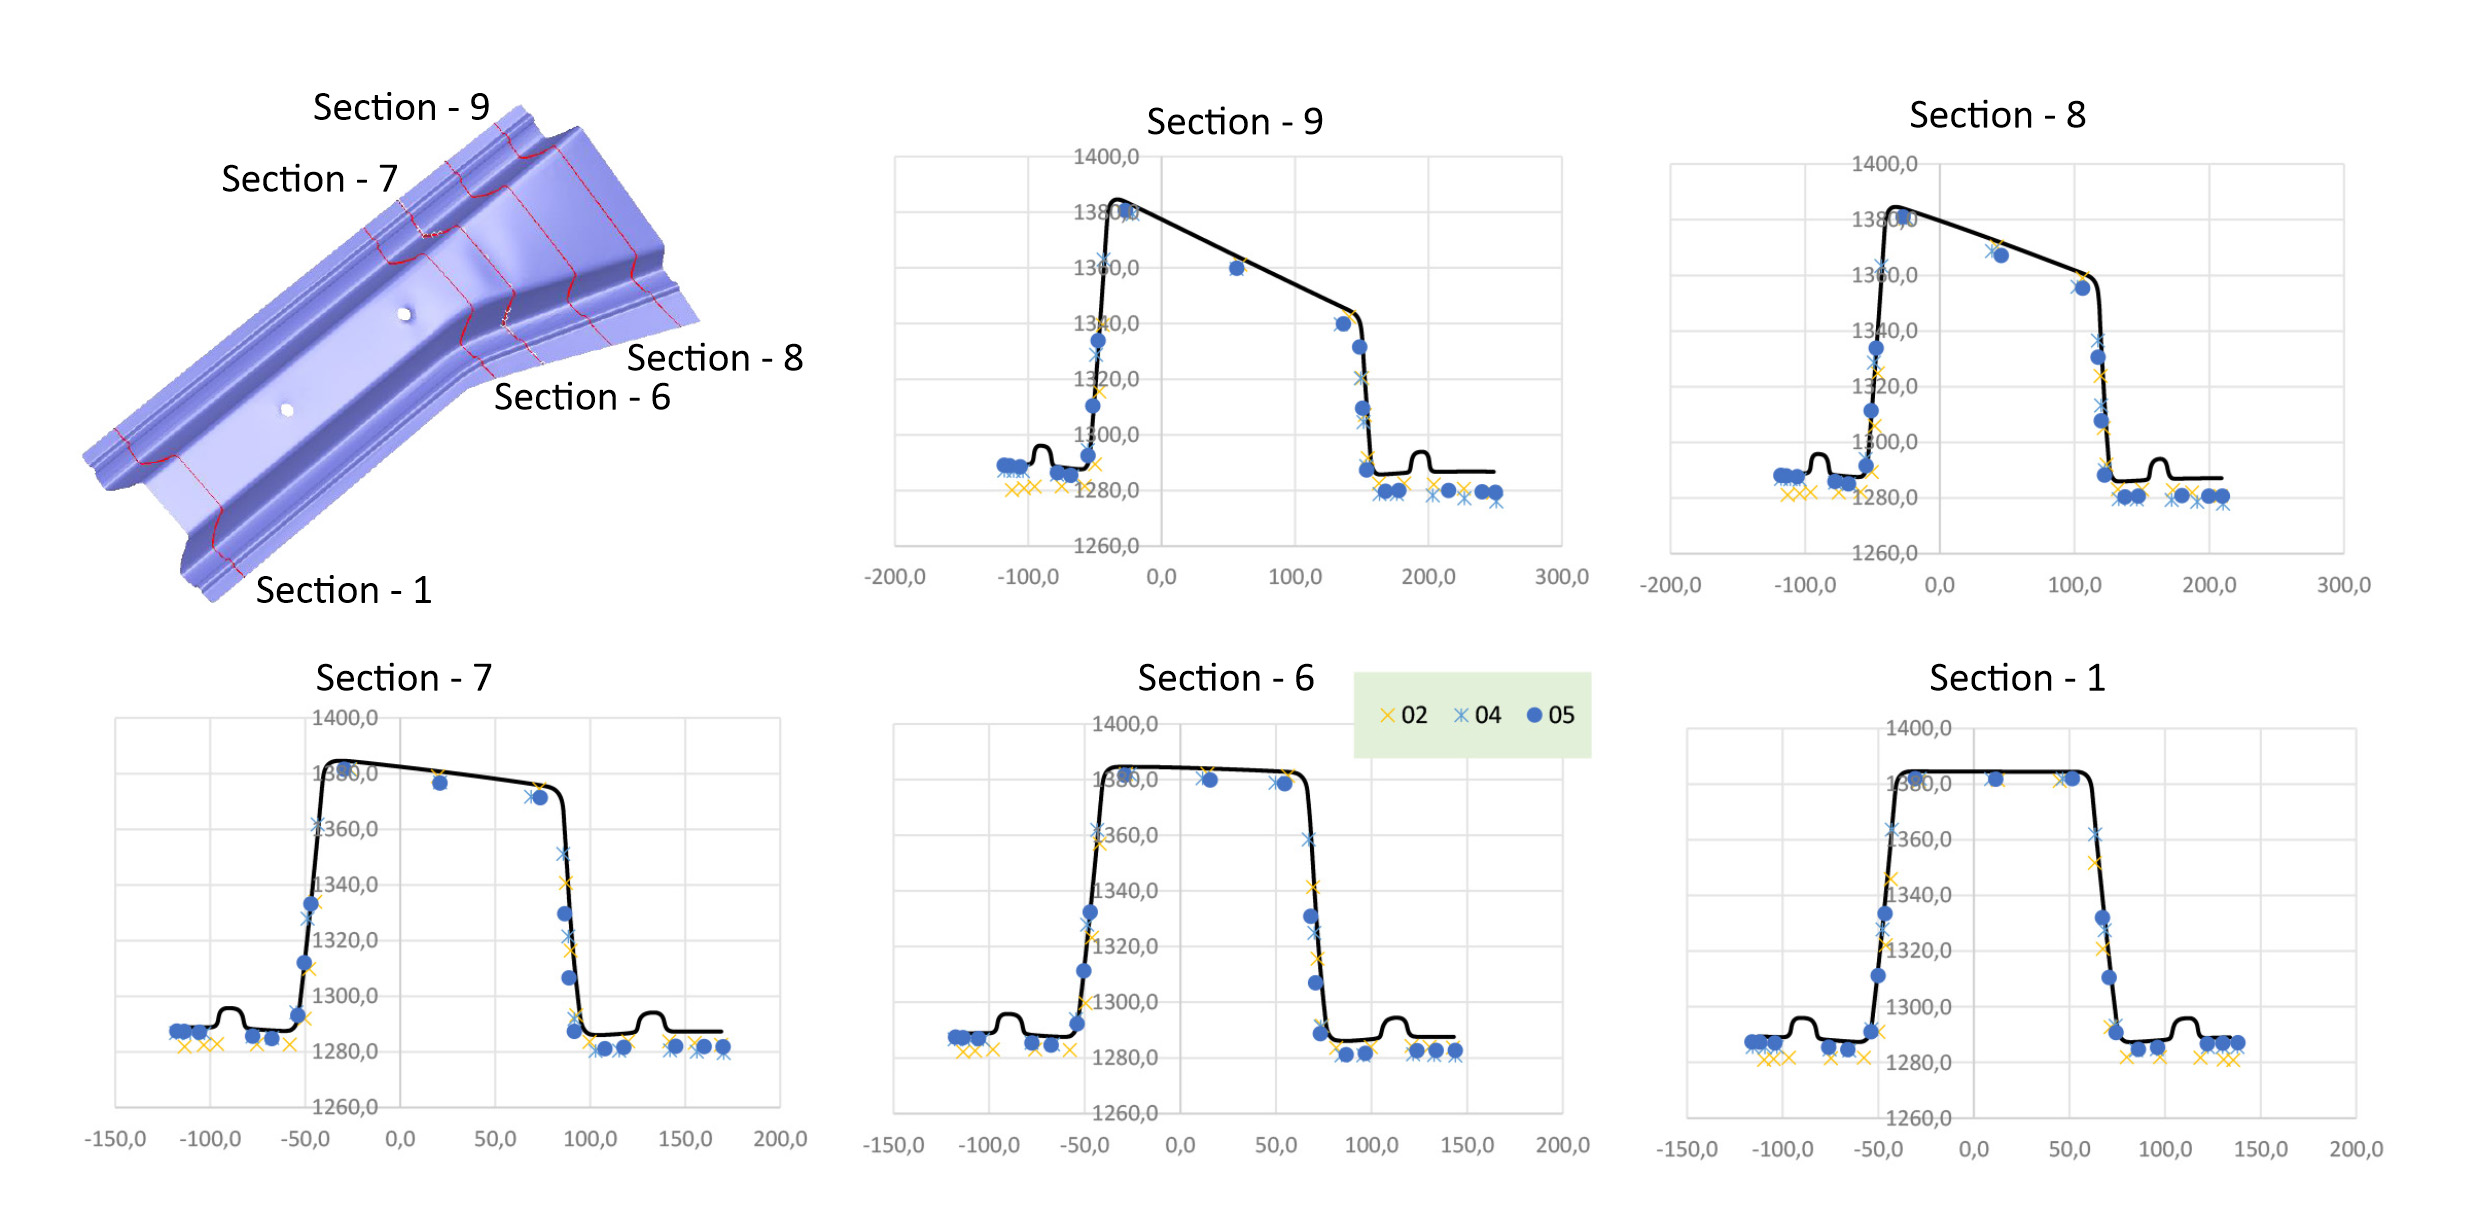The image size is (2480, 1232).
Task: Click the Section - 8 chart title
Action: click(1997, 115)
